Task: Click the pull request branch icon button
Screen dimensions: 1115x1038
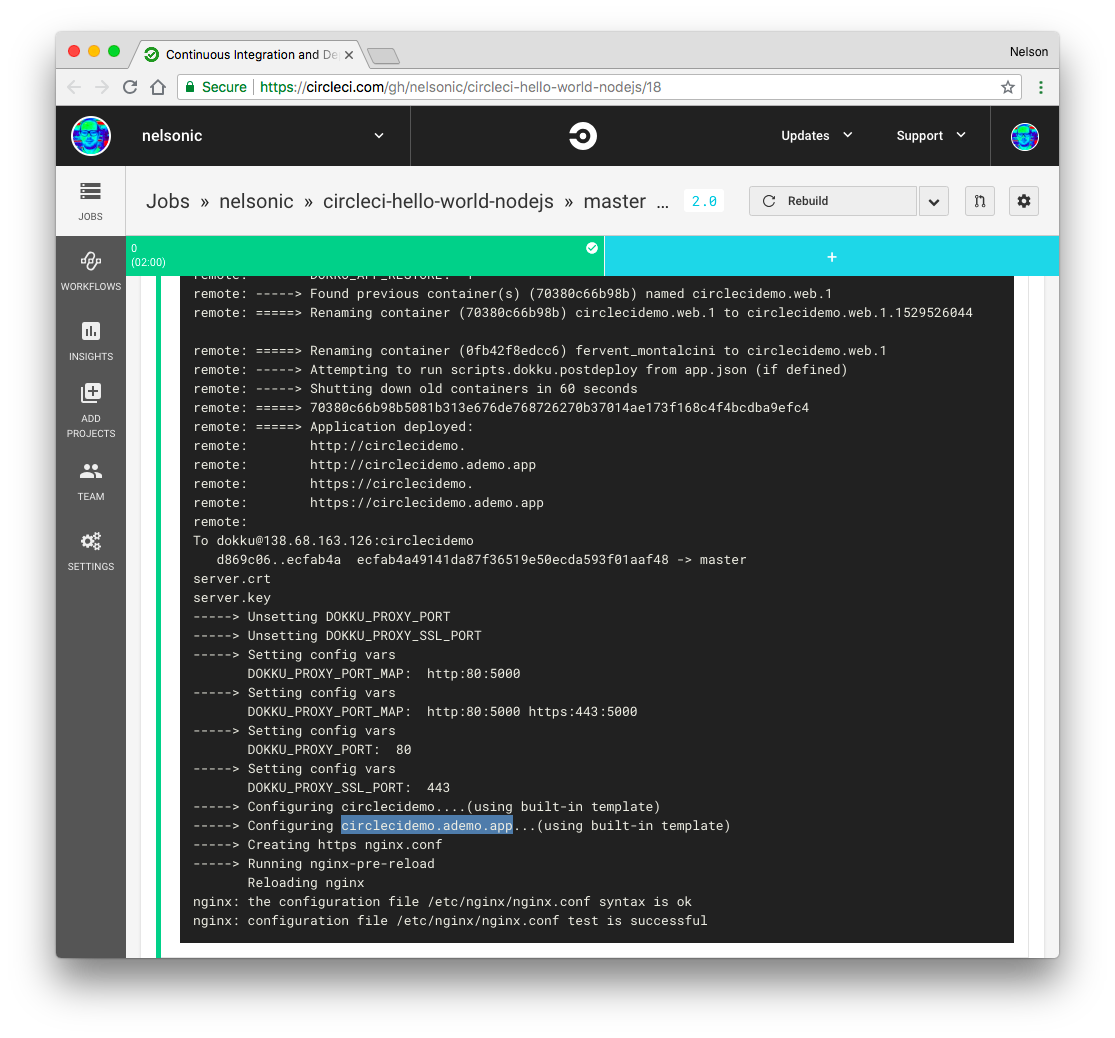Action: point(979,201)
